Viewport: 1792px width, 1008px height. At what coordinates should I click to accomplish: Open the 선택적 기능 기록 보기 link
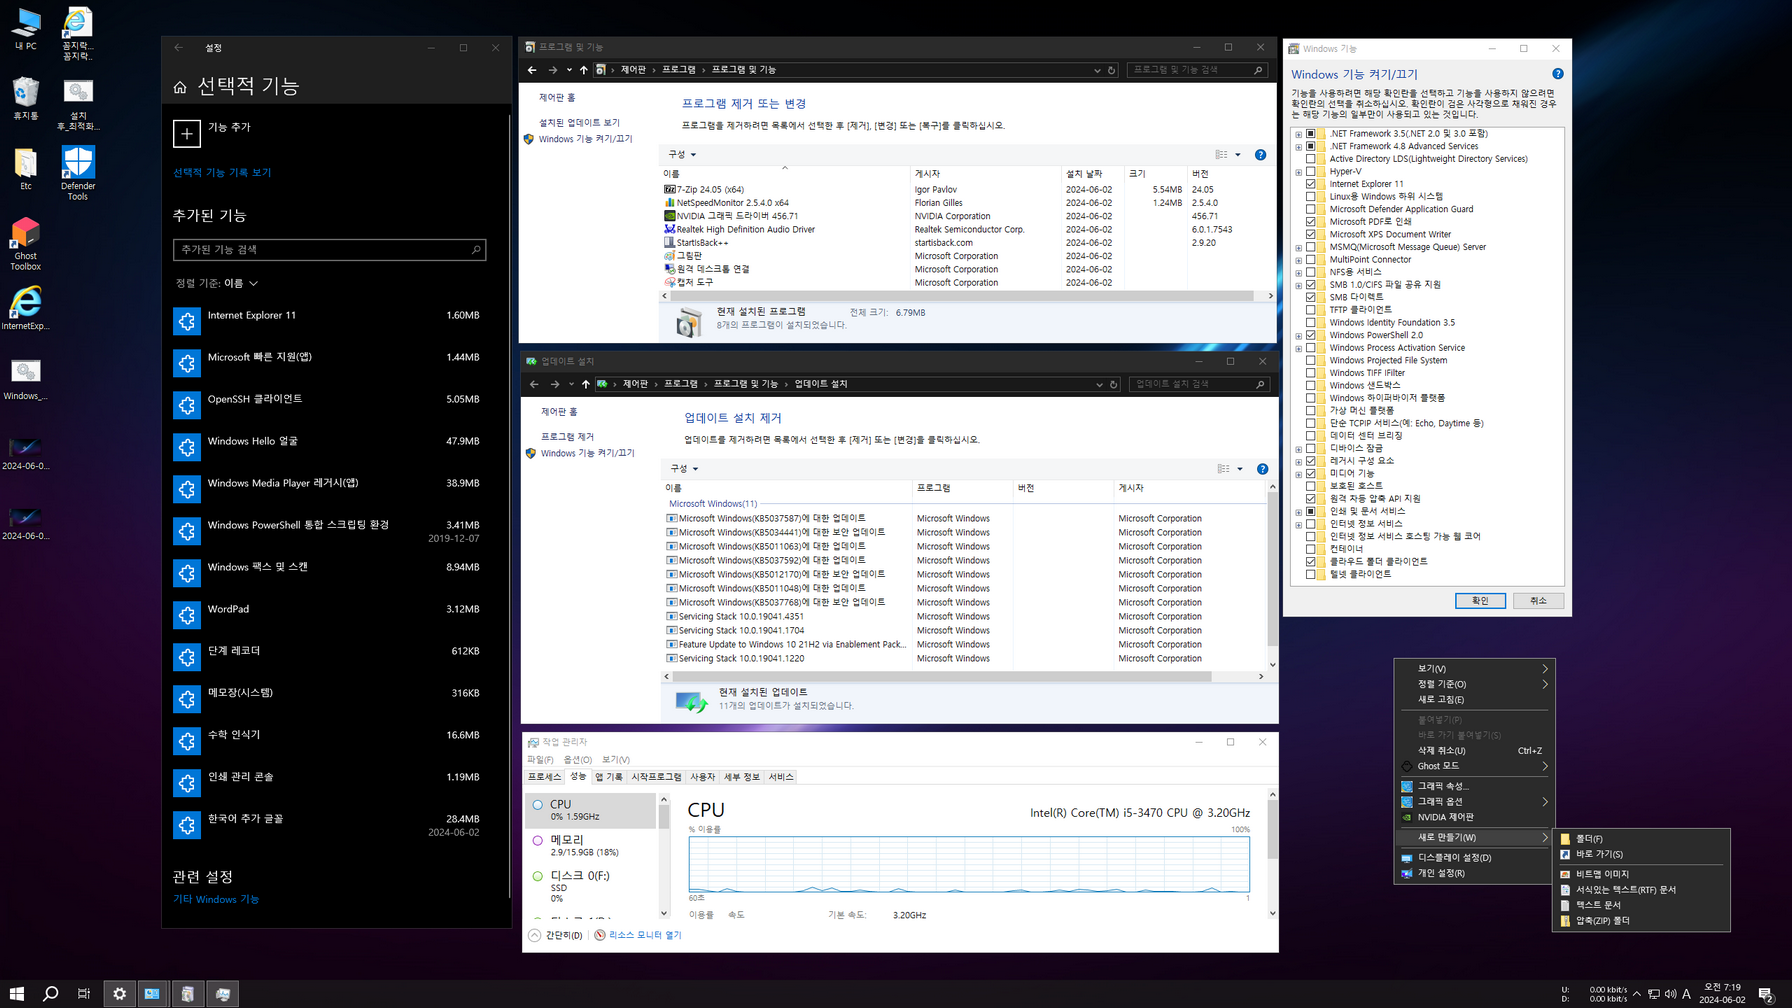[222, 172]
